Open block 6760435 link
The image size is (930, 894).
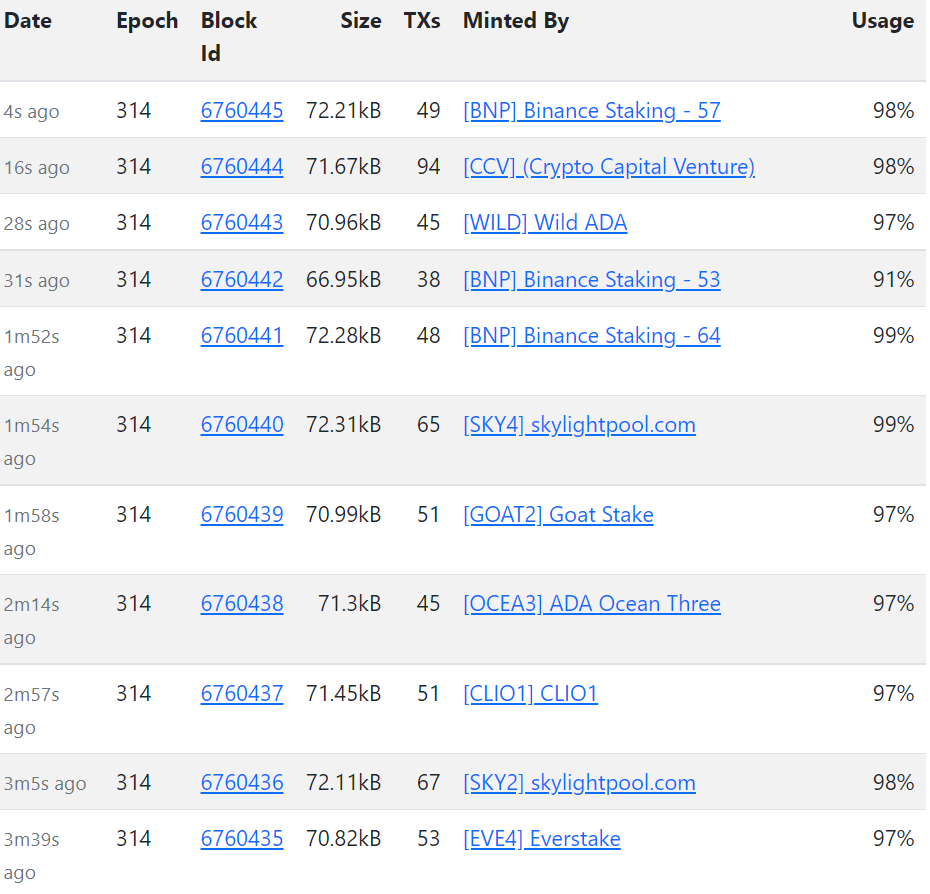pyautogui.click(x=242, y=839)
